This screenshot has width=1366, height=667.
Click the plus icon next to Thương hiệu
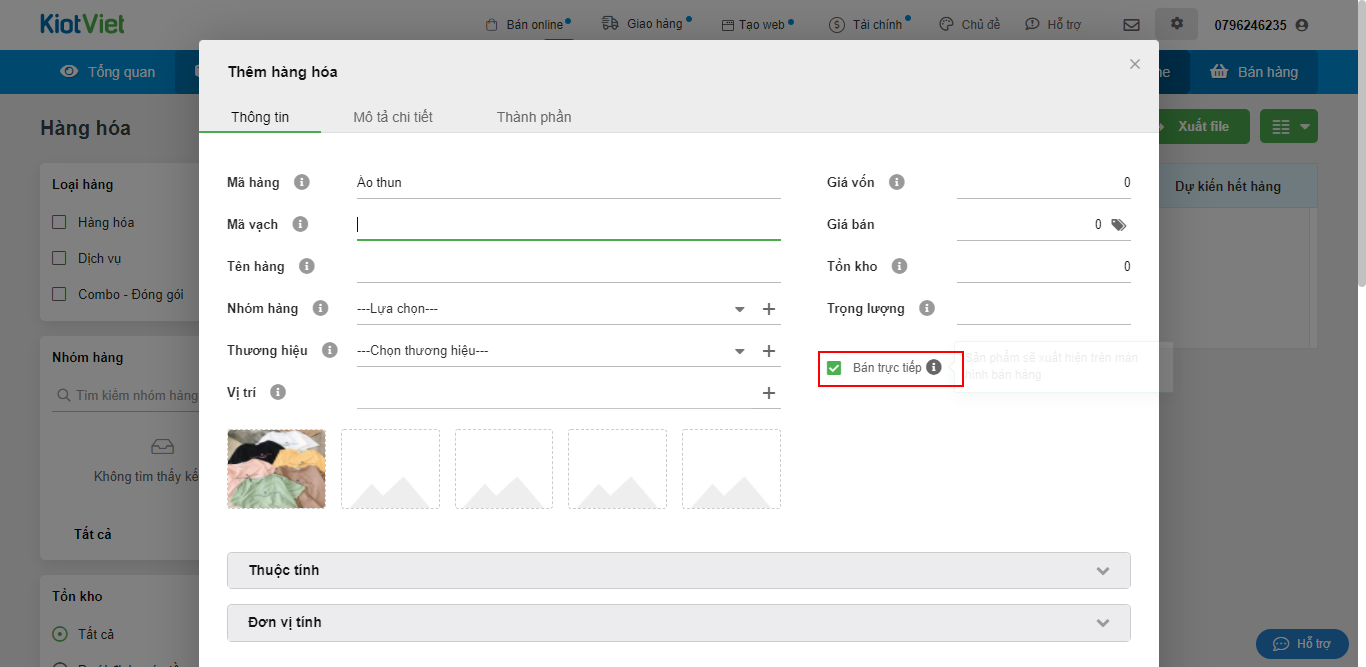769,351
